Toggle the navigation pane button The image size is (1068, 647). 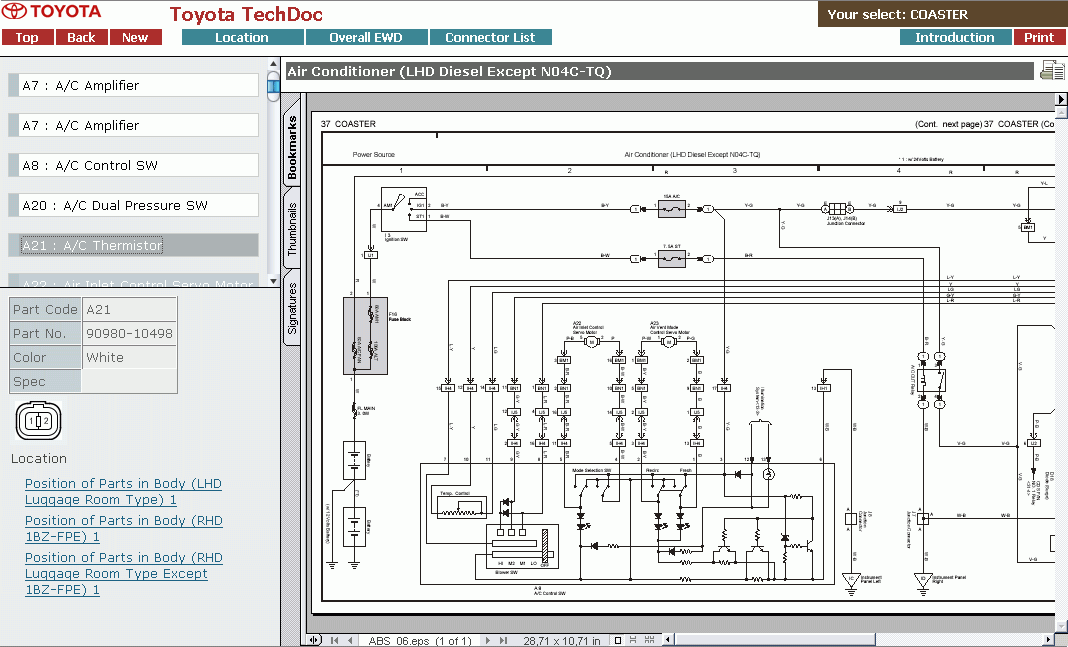[x=314, y=640]
